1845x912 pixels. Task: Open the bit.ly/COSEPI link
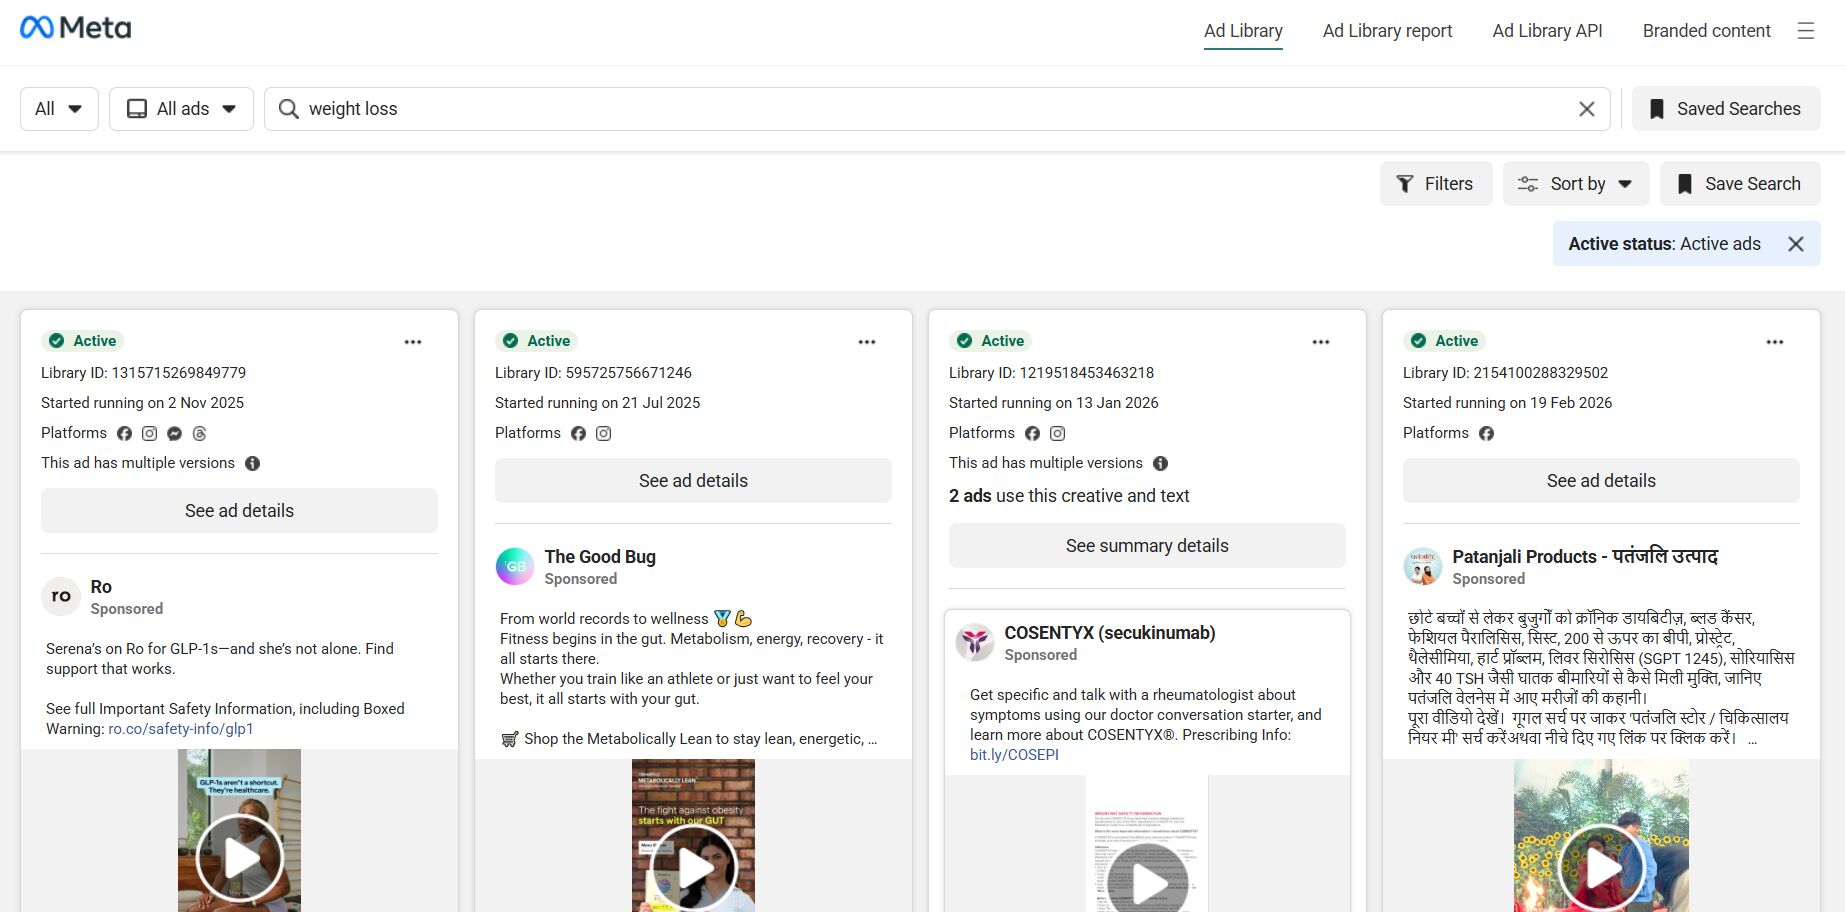click(1014, 755)
